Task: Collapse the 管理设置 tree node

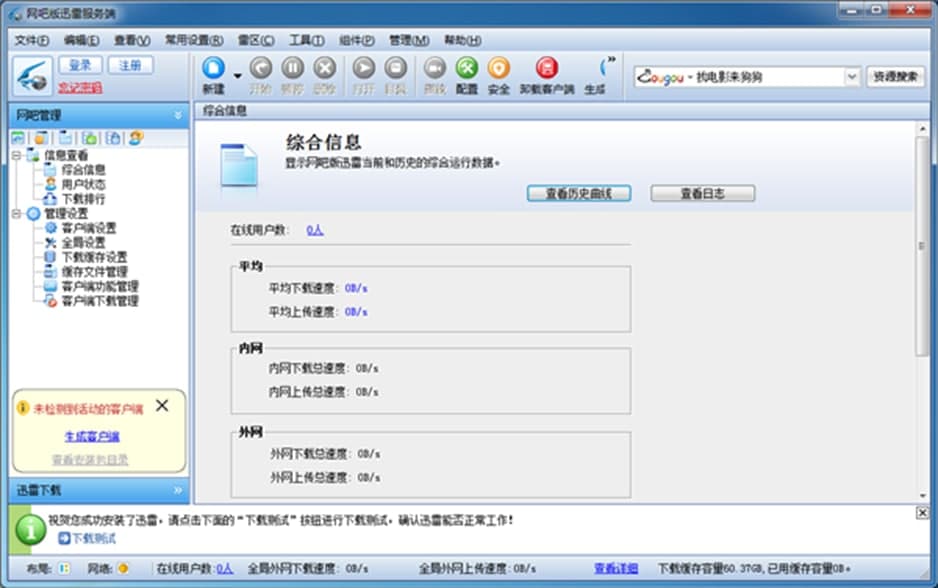Action: (17, 214)
